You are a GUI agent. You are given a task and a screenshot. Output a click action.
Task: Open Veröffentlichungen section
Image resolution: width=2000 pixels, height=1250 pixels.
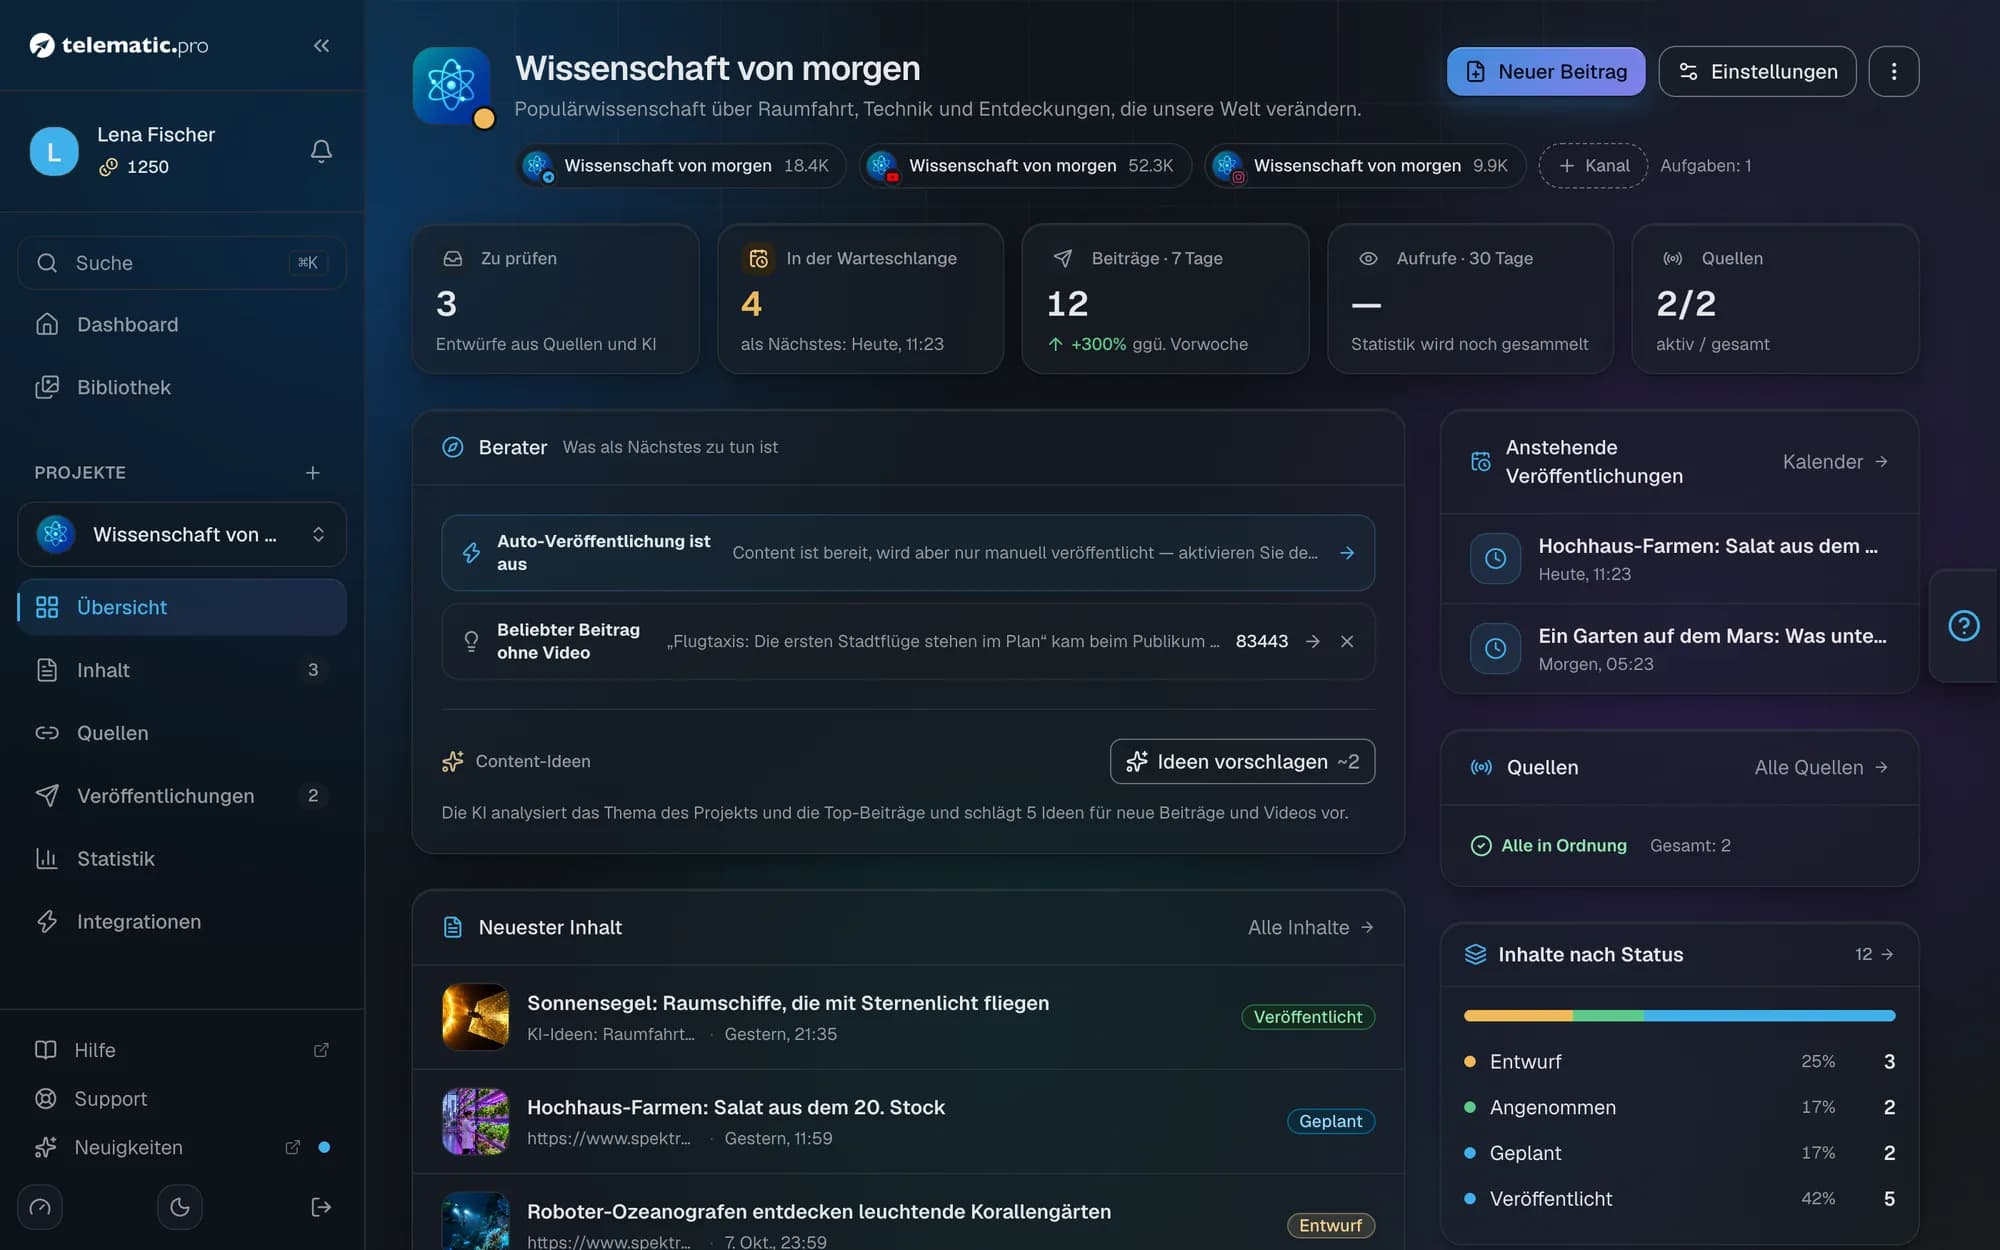(x=182, y=796)
